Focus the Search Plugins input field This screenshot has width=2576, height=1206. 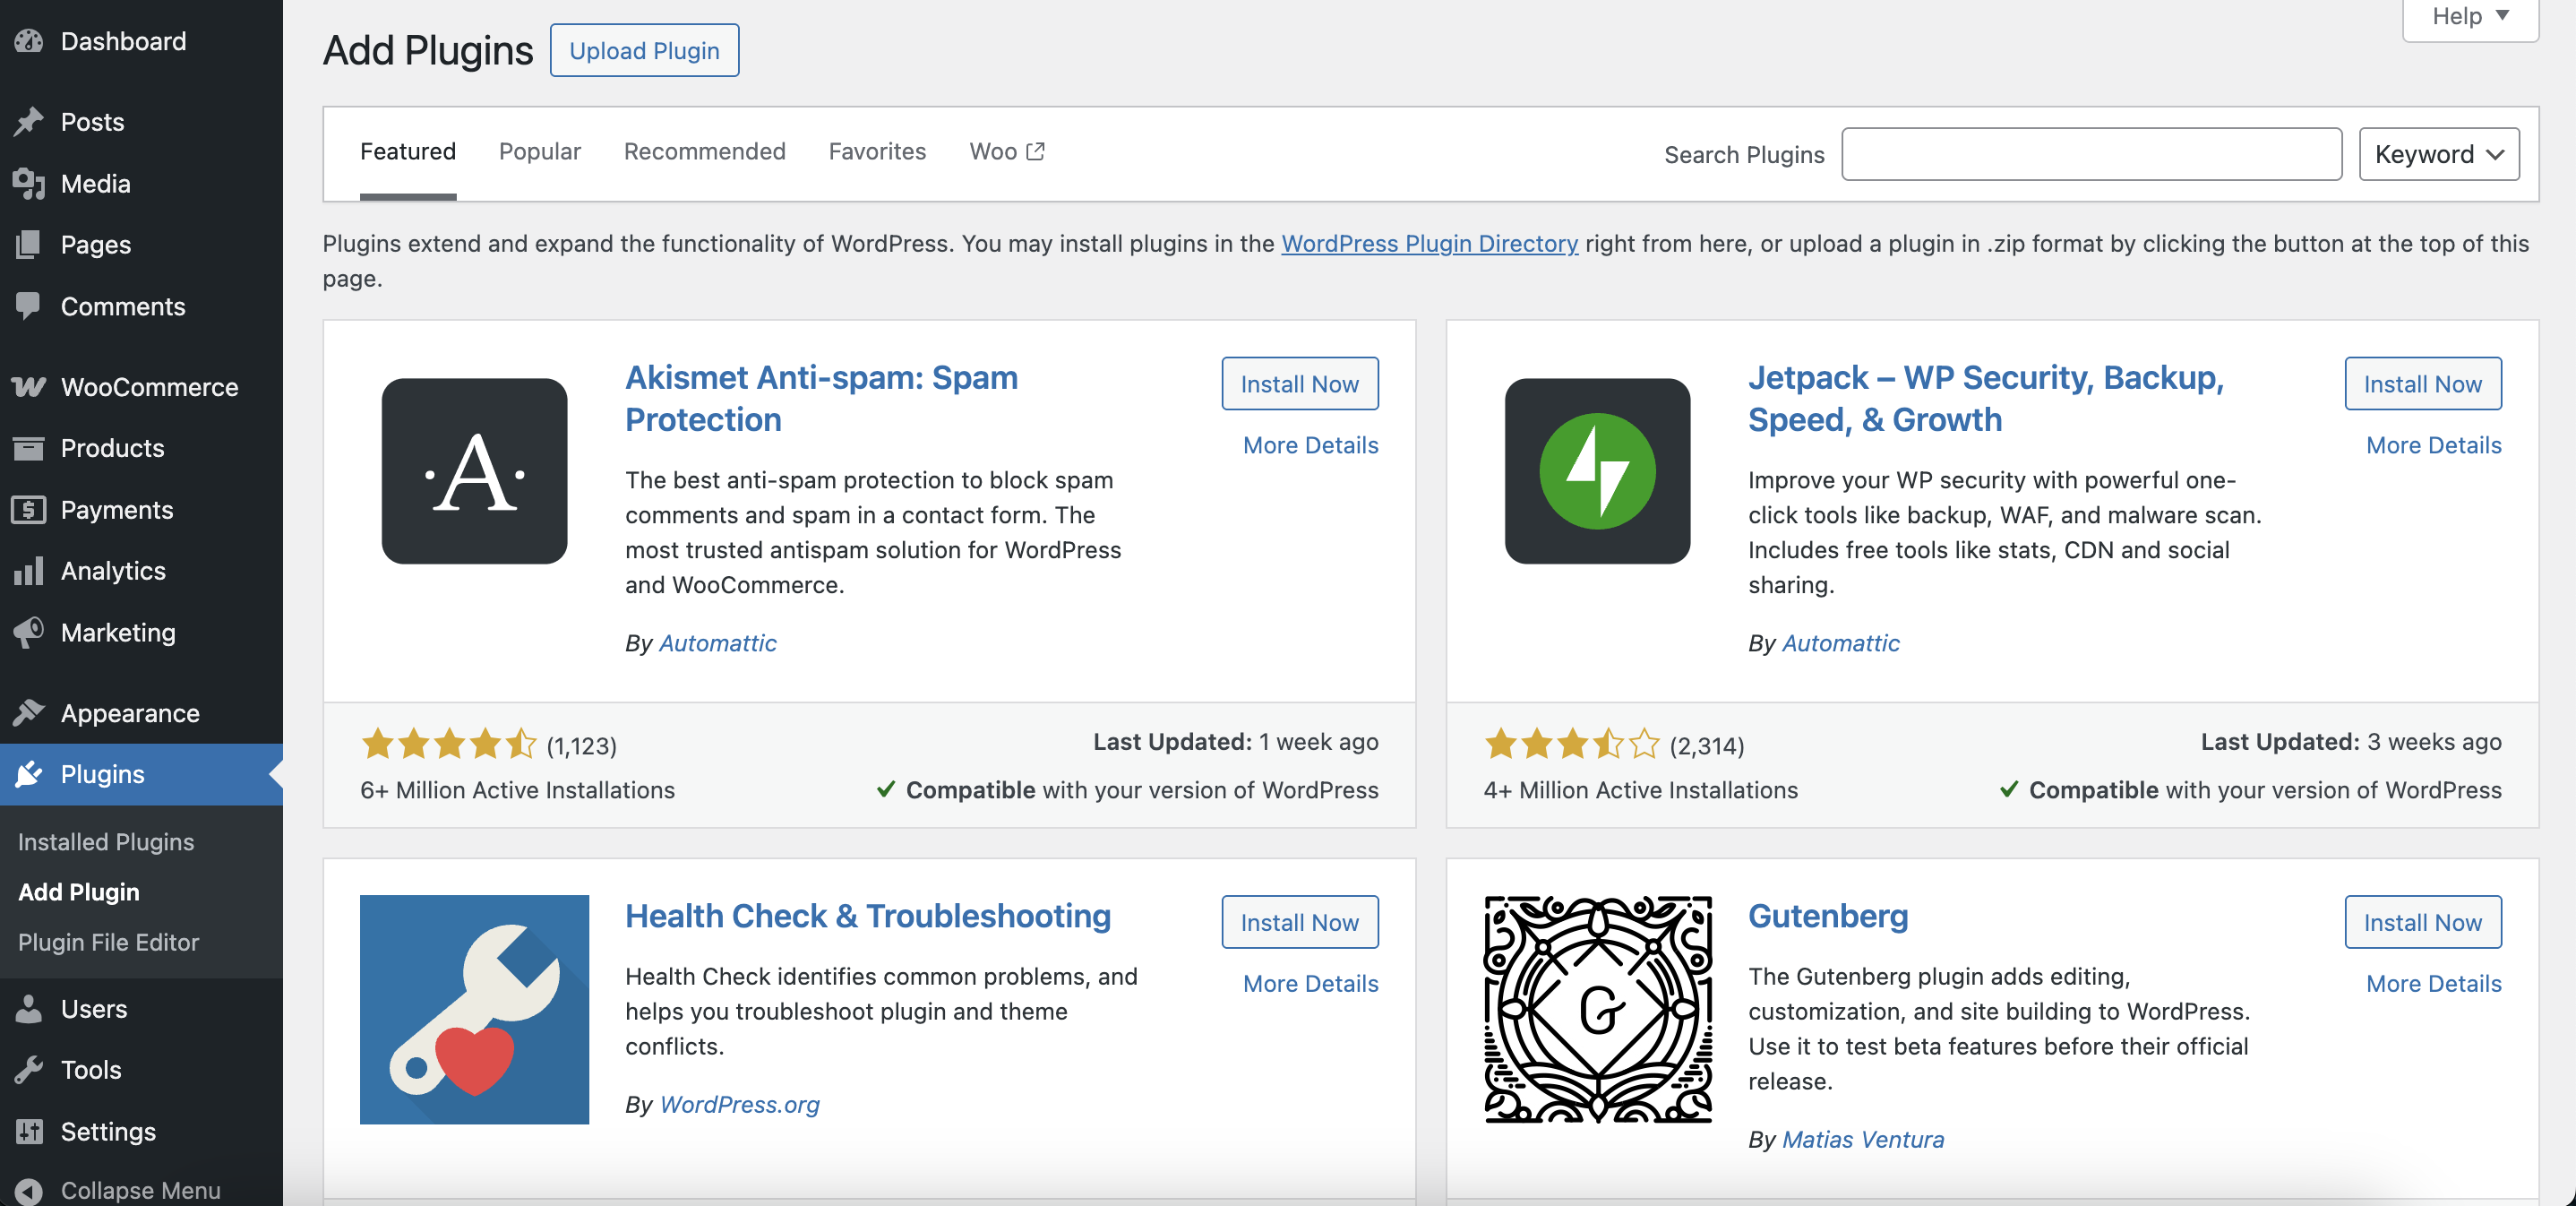[2092, 154]
